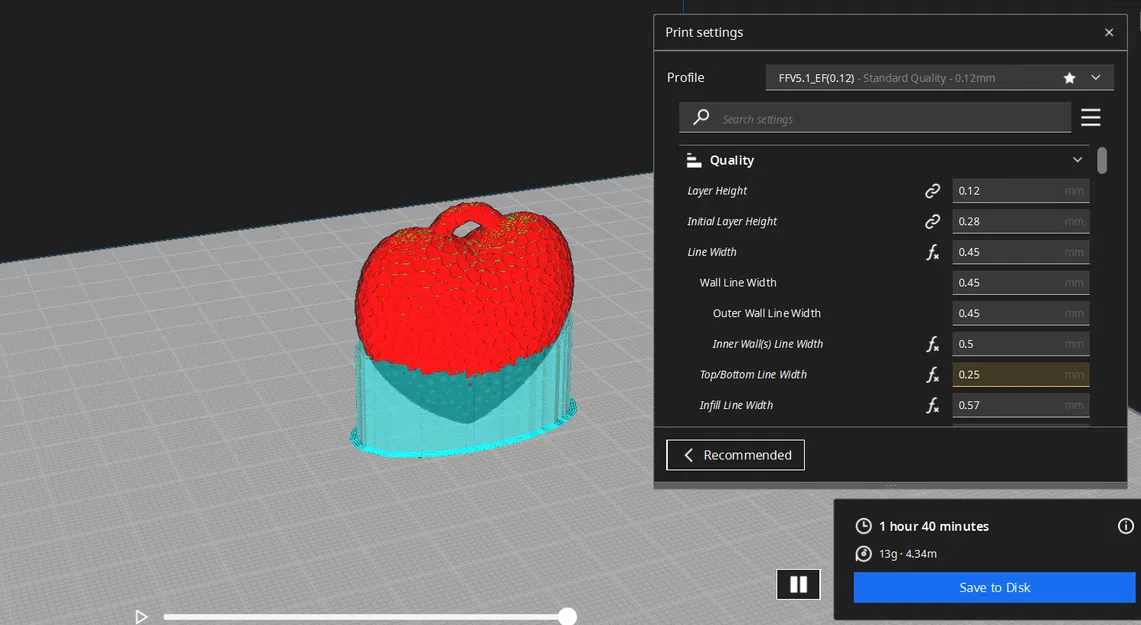Collapse the Quality settings section
The image size is (1141, 625).
point(1077,159)
